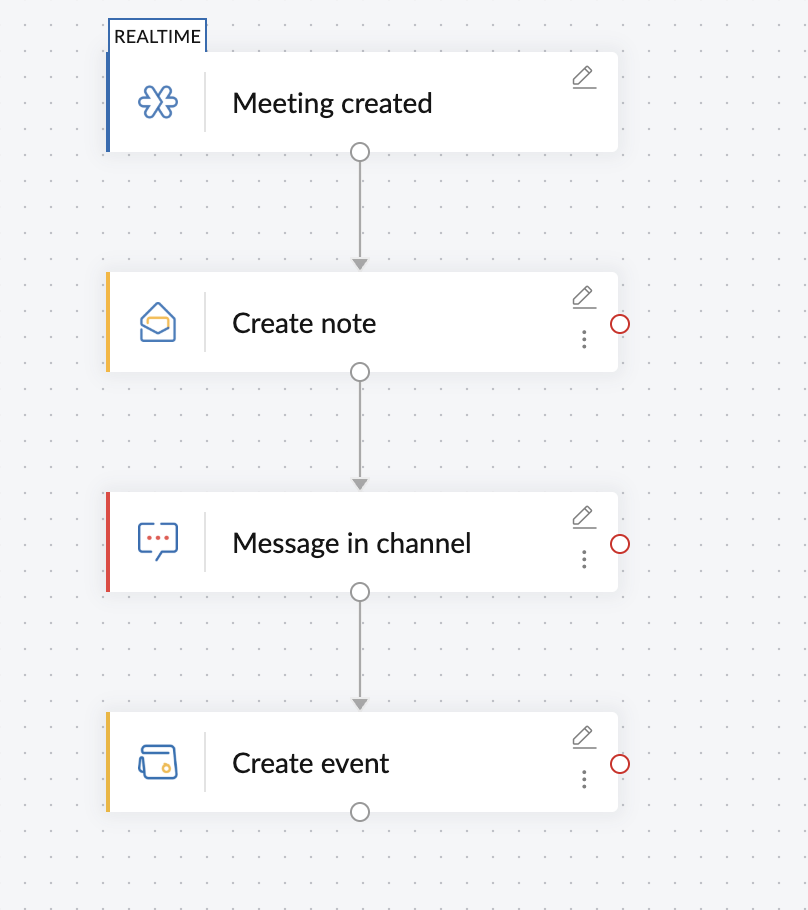Click output connector below Meeting created

[x=361, y=152]
